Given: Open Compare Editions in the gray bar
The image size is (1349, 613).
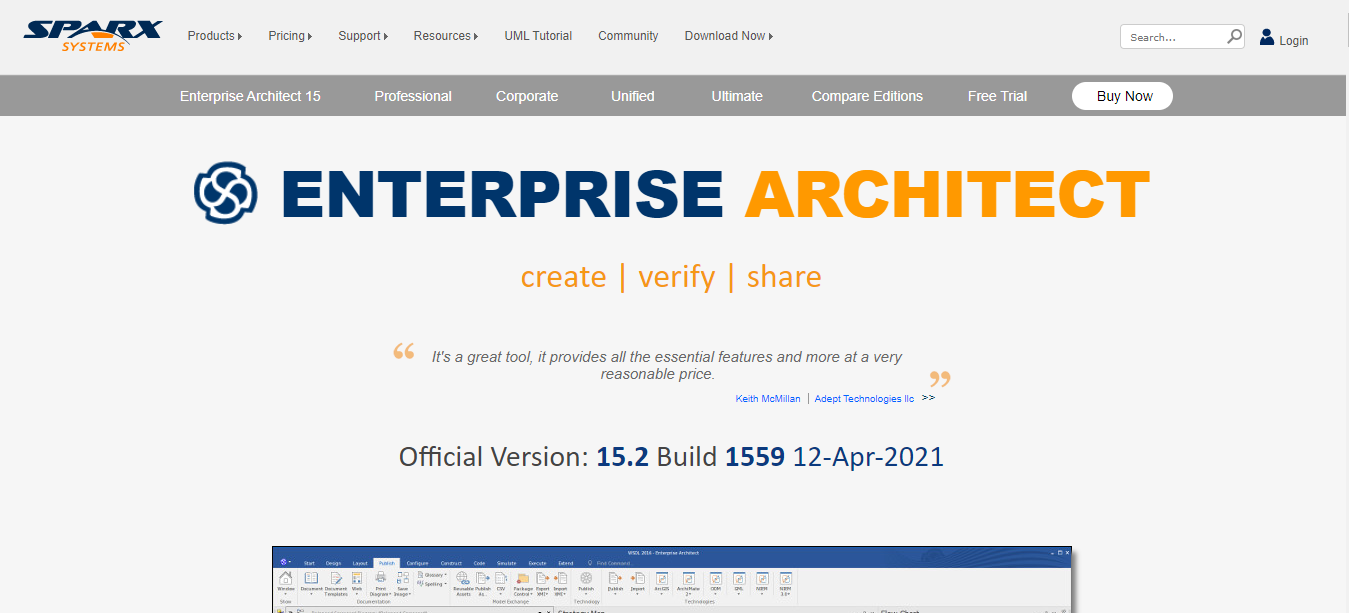Looking at the screenshot, I should 867,96.
